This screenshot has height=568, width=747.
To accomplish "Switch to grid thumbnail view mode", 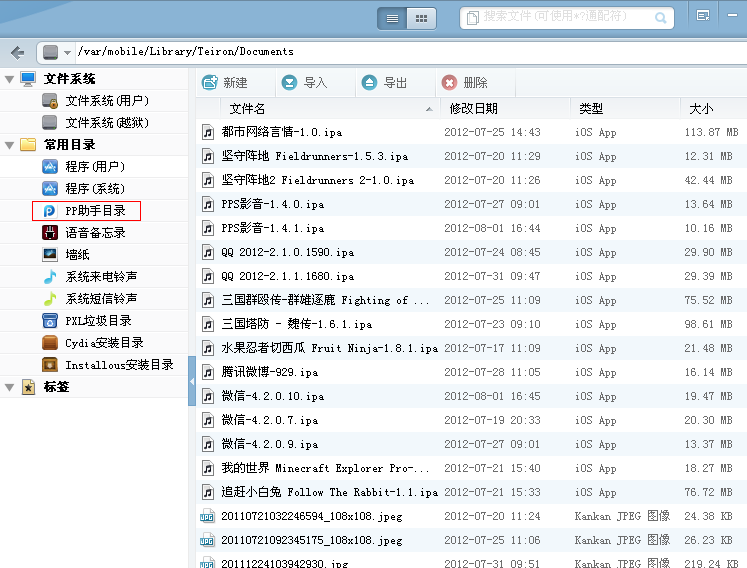I will (421, 18).
